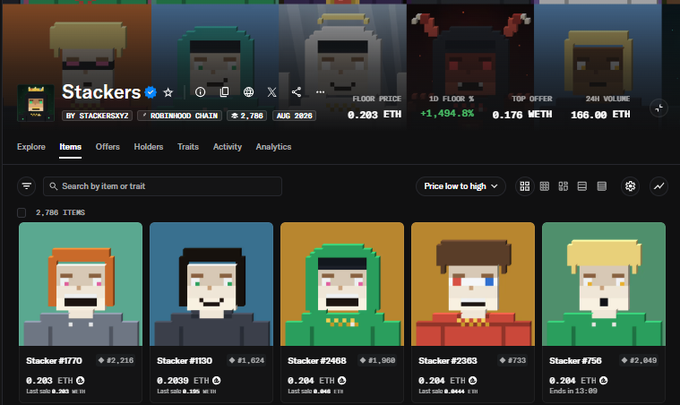Open the Offers tab
The width and height of the screenshot is (680, 405).
108,147
